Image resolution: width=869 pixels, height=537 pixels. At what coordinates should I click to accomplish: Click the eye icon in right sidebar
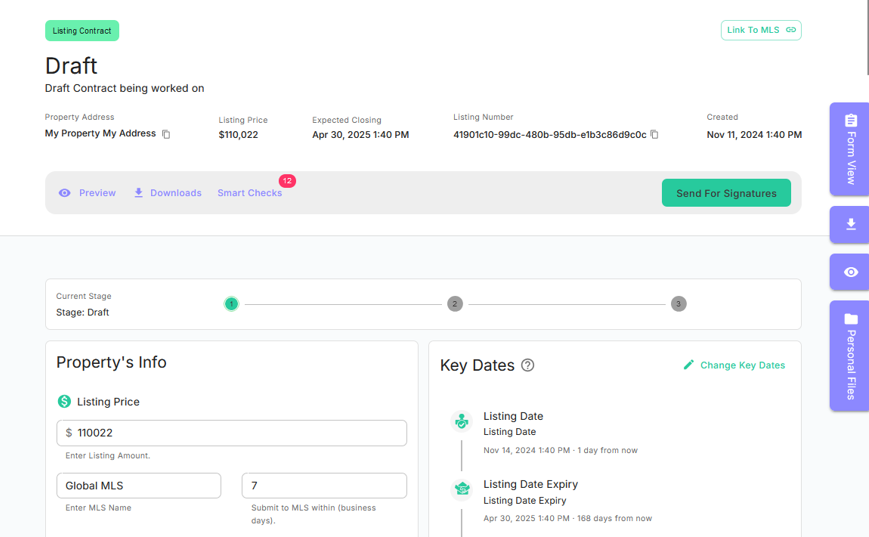click(x=850, y=272)
